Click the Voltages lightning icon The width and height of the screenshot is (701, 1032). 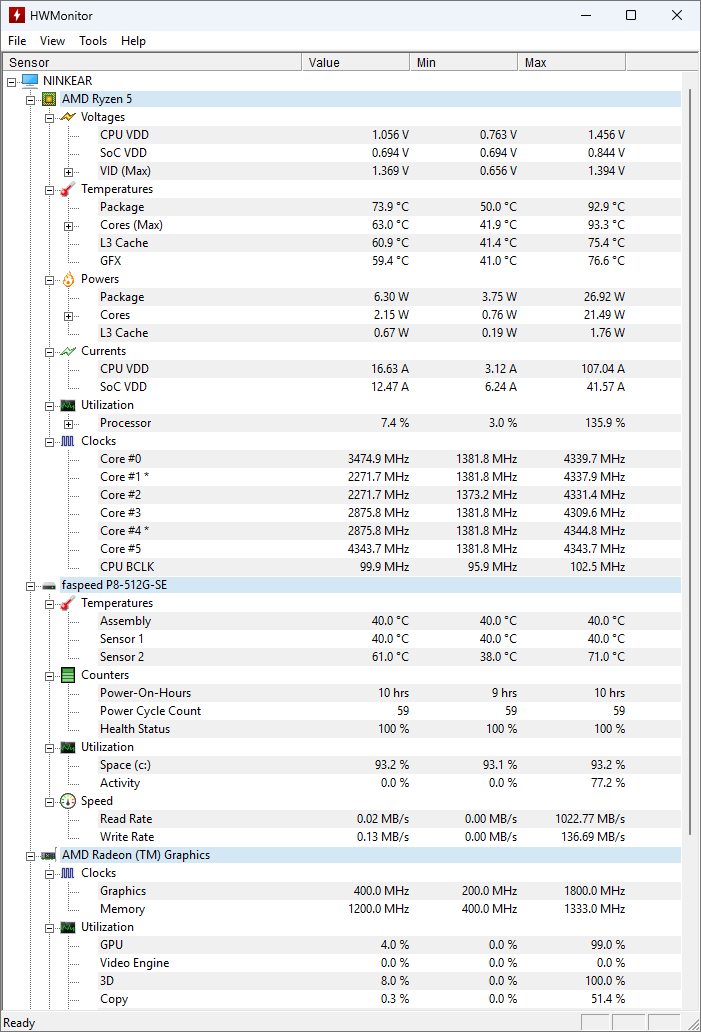pyautogui.click(x=68, y=117)
